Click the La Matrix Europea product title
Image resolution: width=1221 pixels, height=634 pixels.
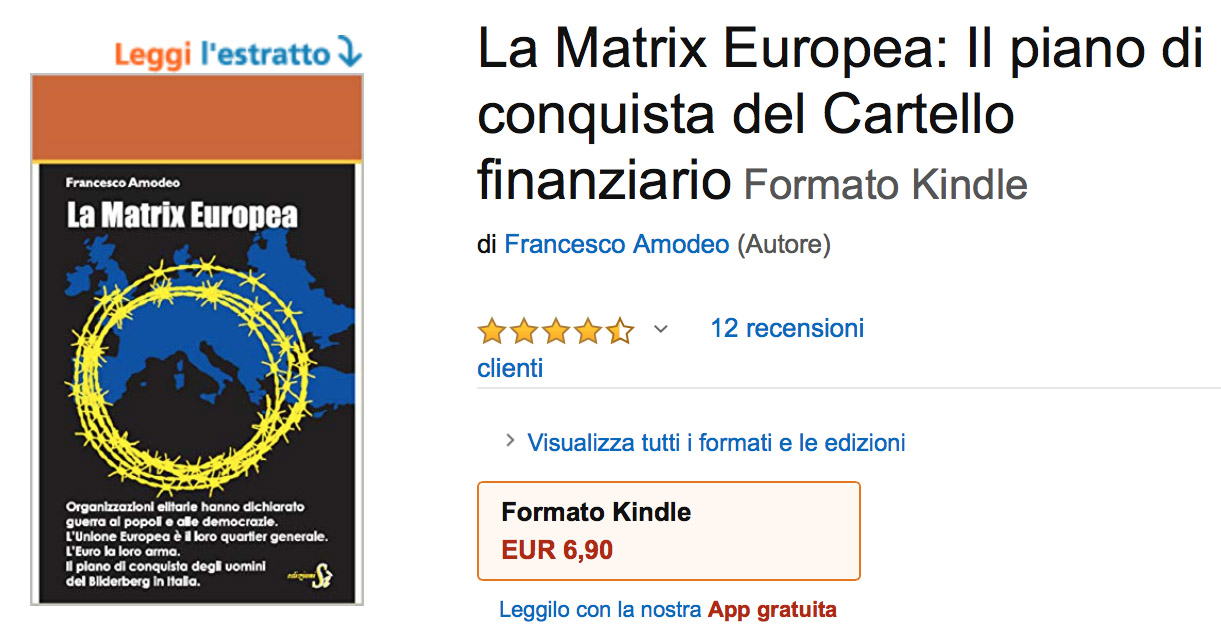coord(841,114)
